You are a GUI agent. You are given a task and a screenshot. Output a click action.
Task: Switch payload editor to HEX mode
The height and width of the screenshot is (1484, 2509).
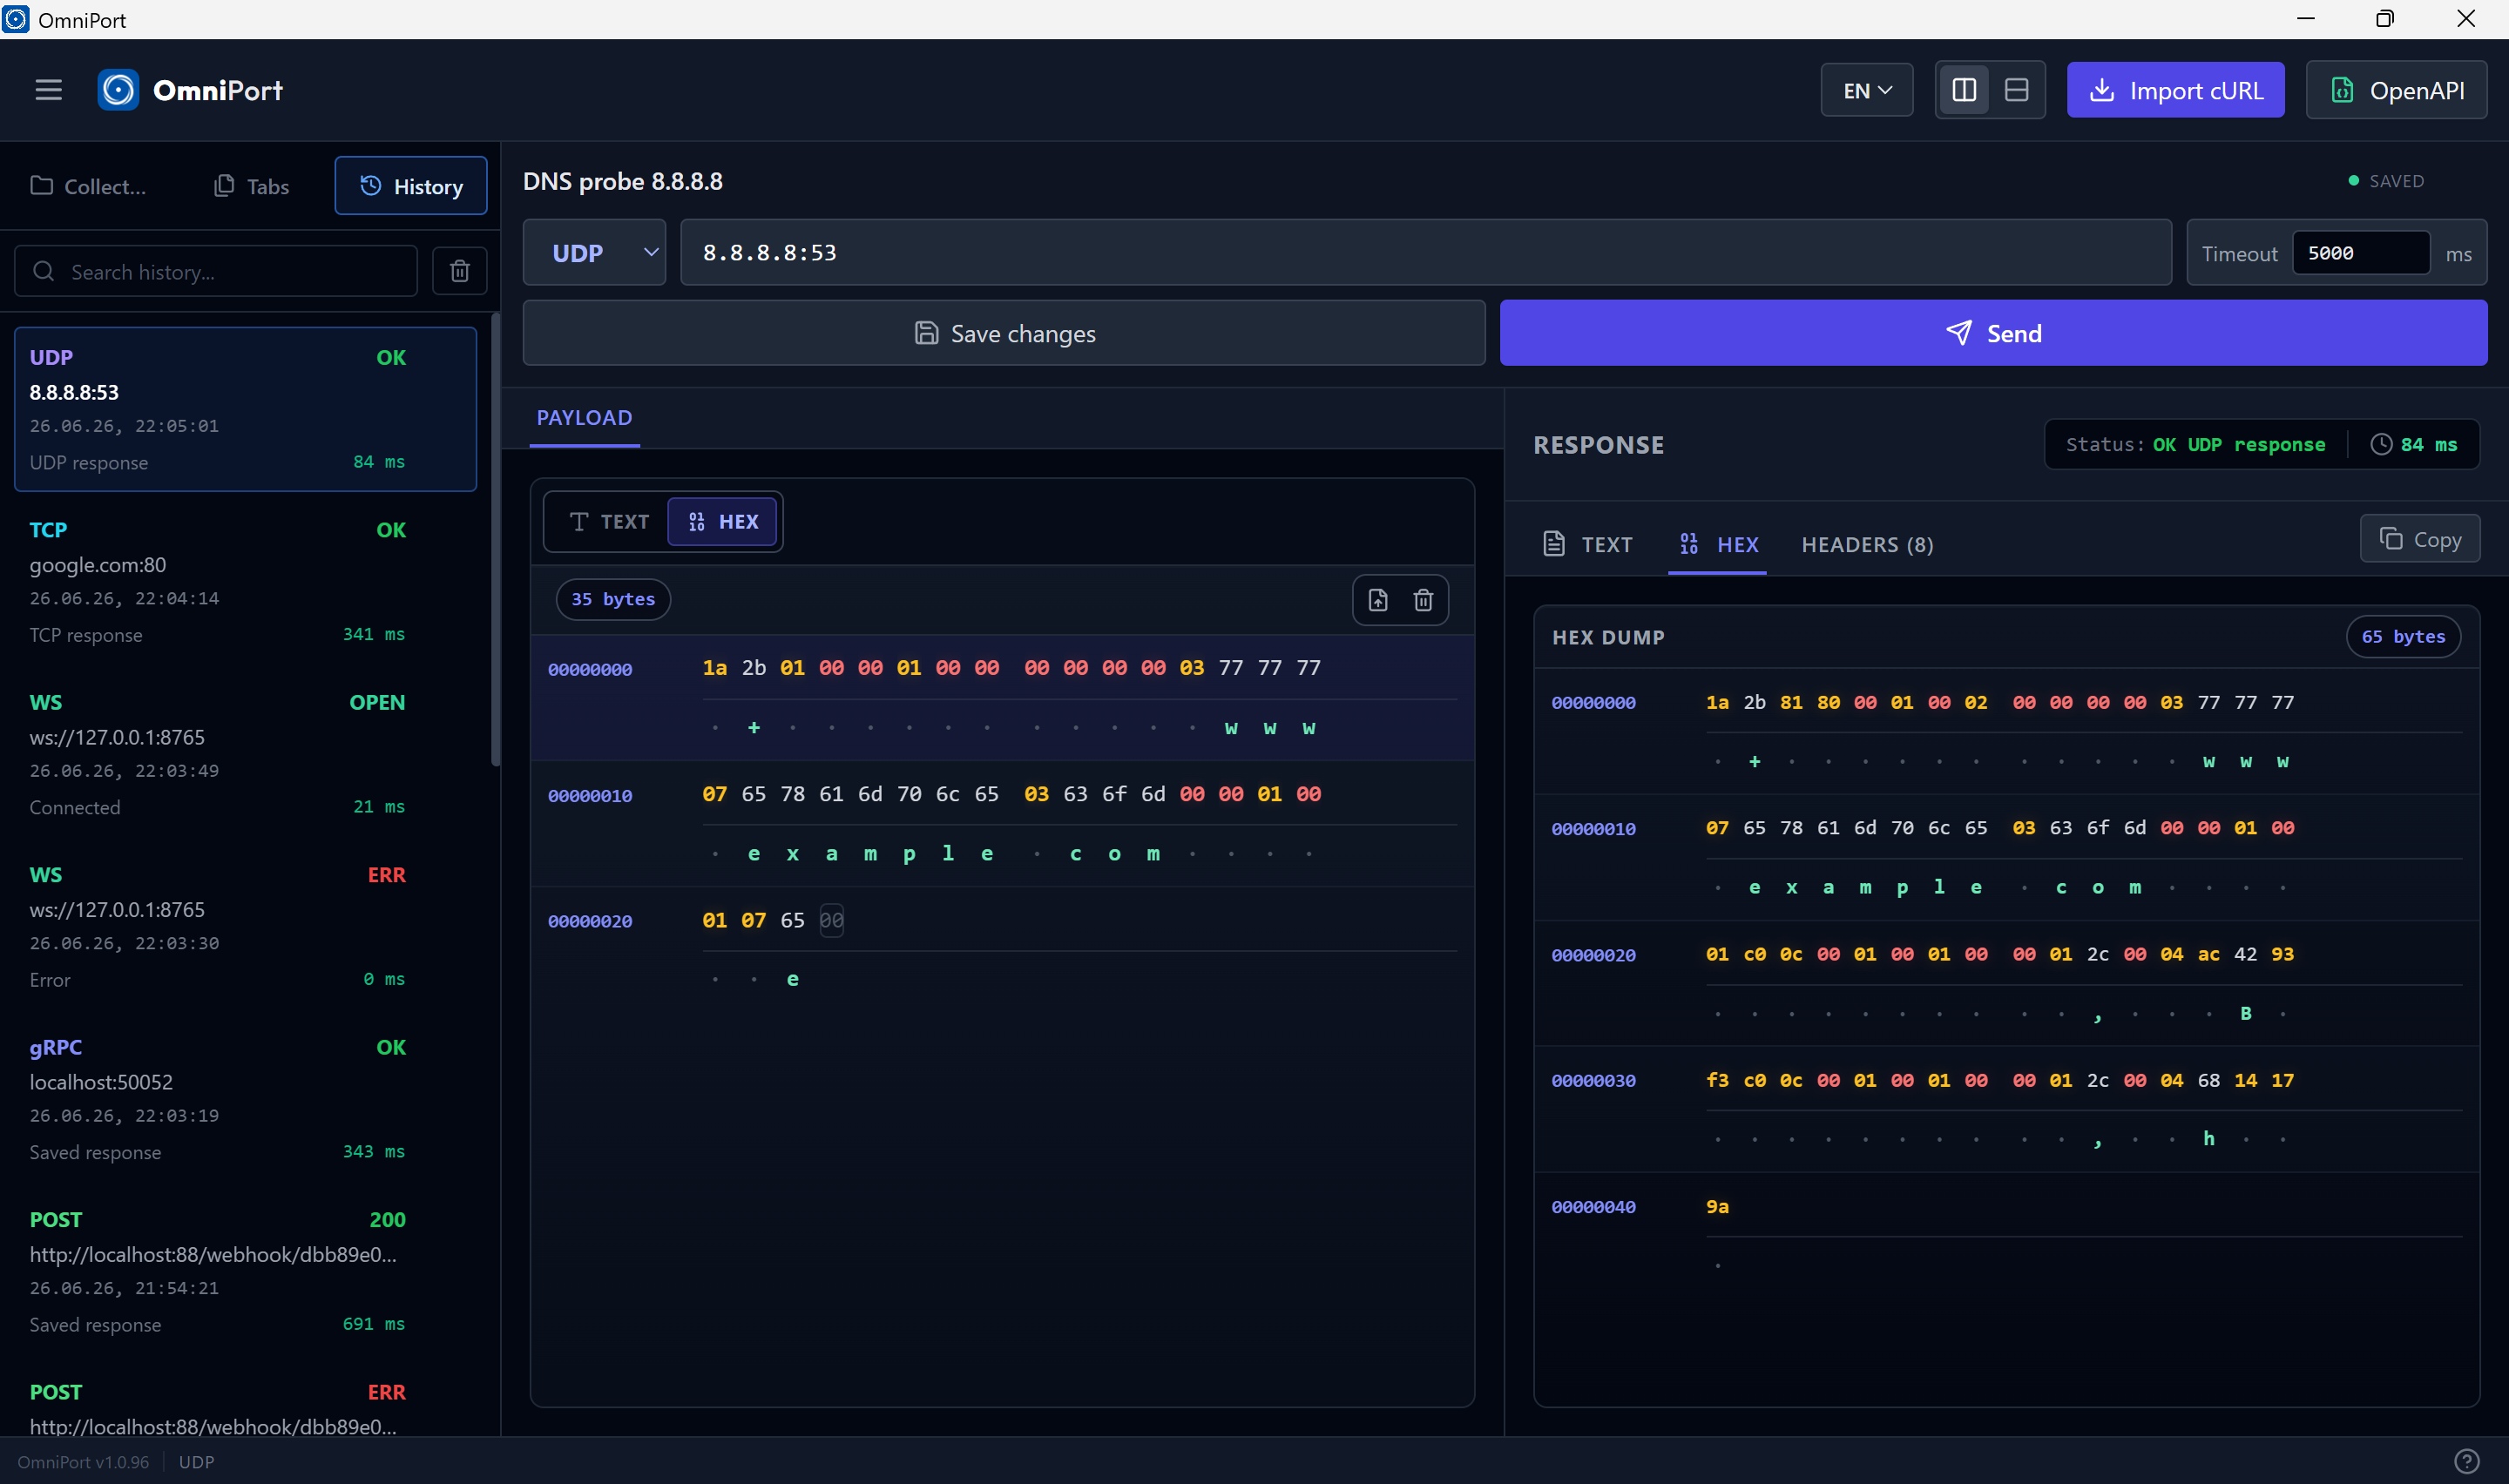[x=723, y=522]
